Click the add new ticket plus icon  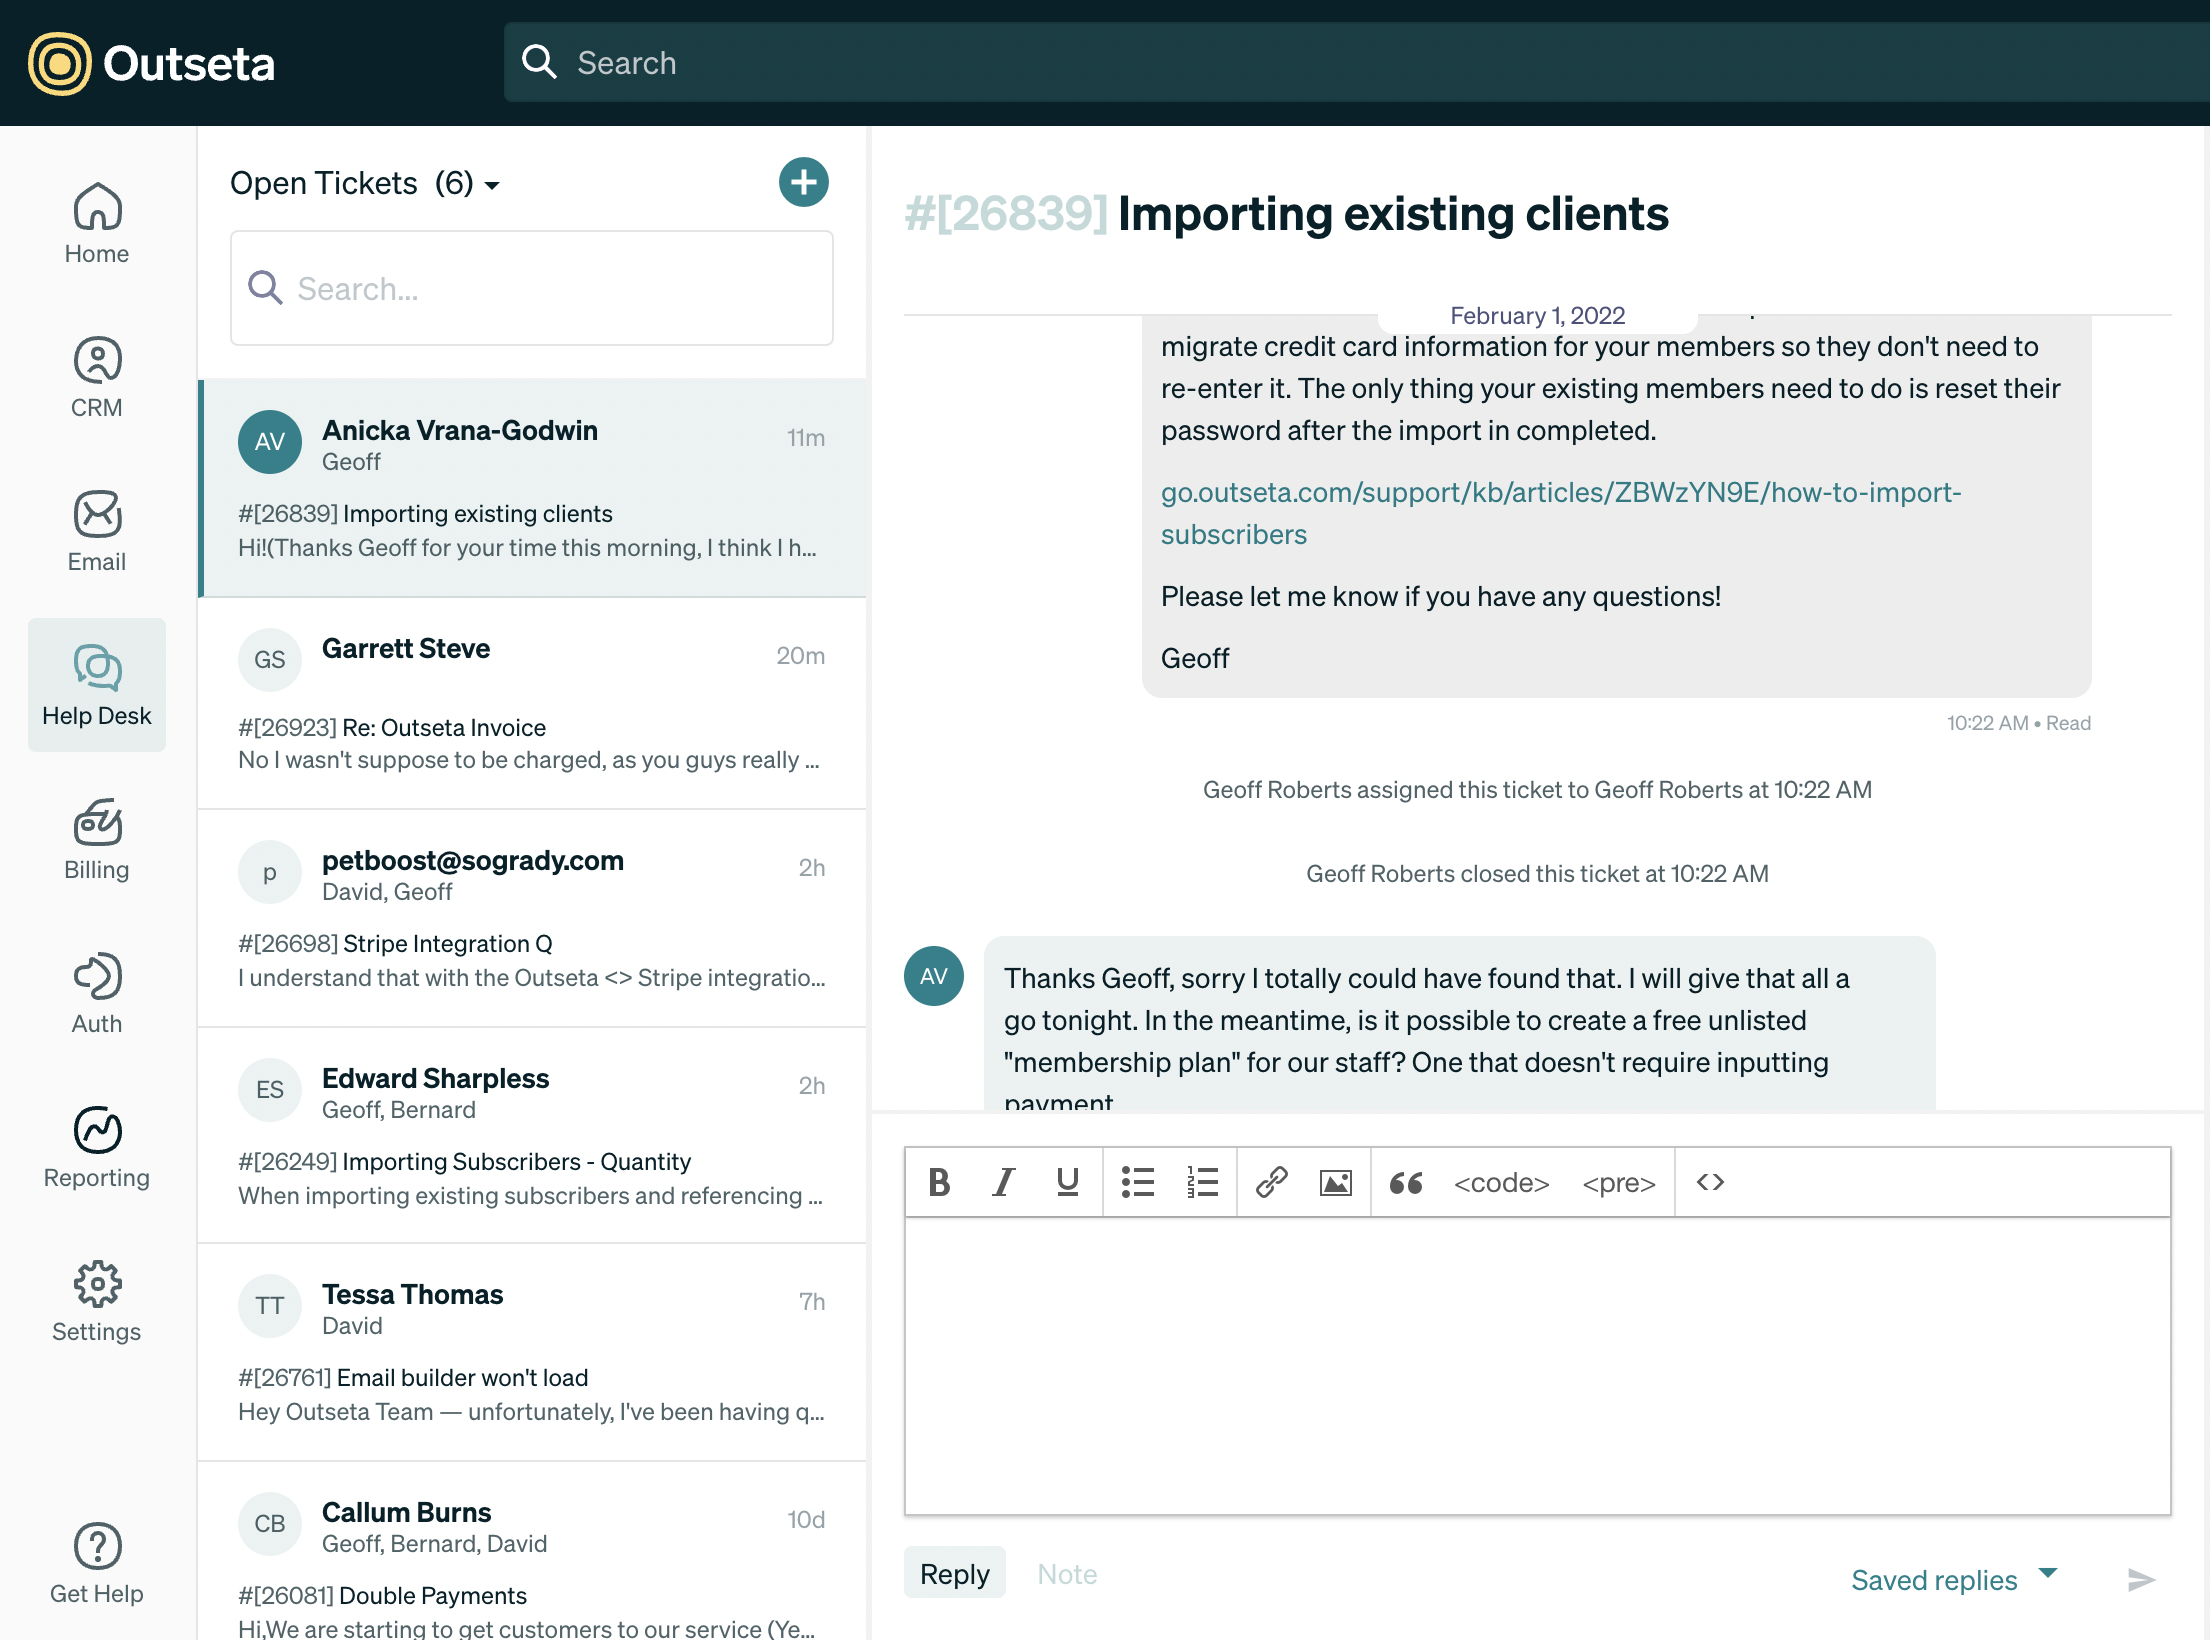tap(803, 182)
